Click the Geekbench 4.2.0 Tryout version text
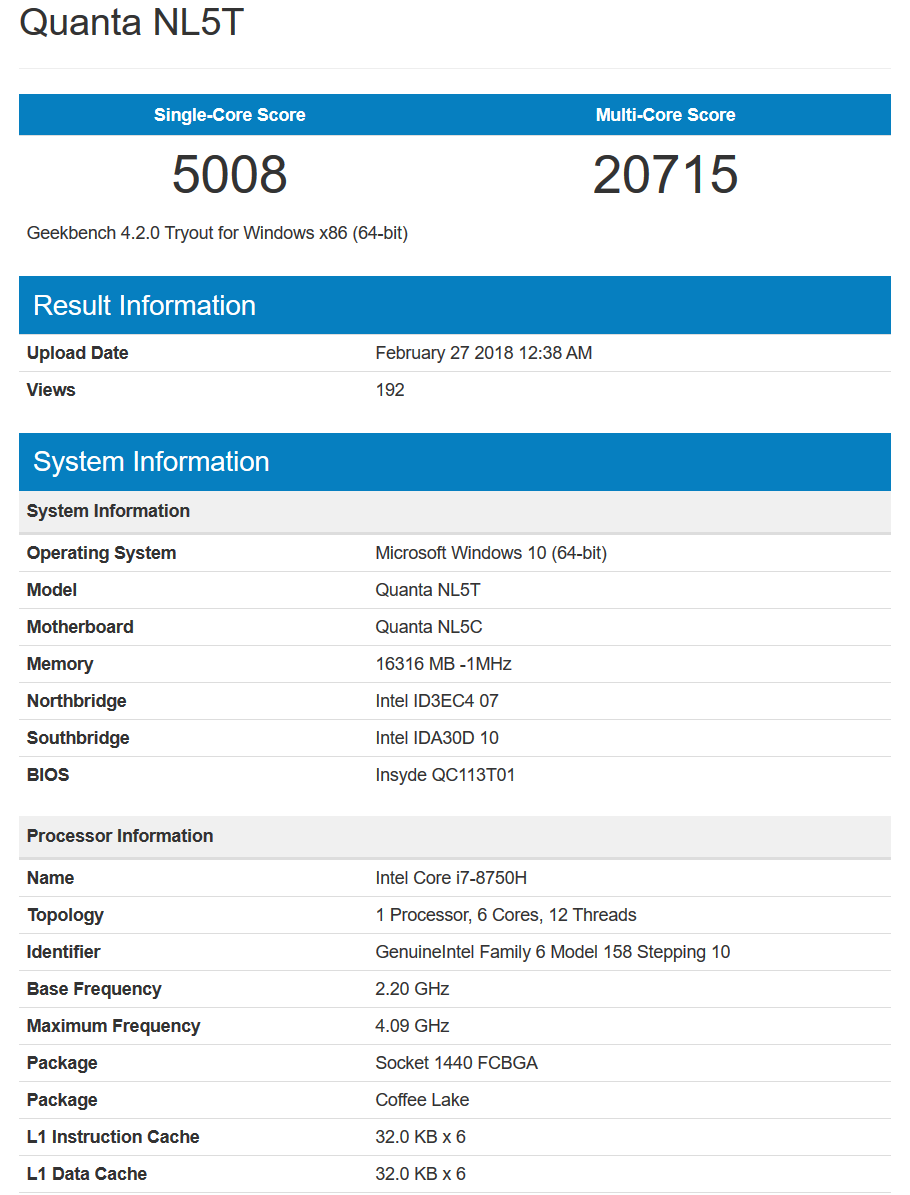Image resolution: width=910 pixels, height=1195 pixels. click(217, 233)
